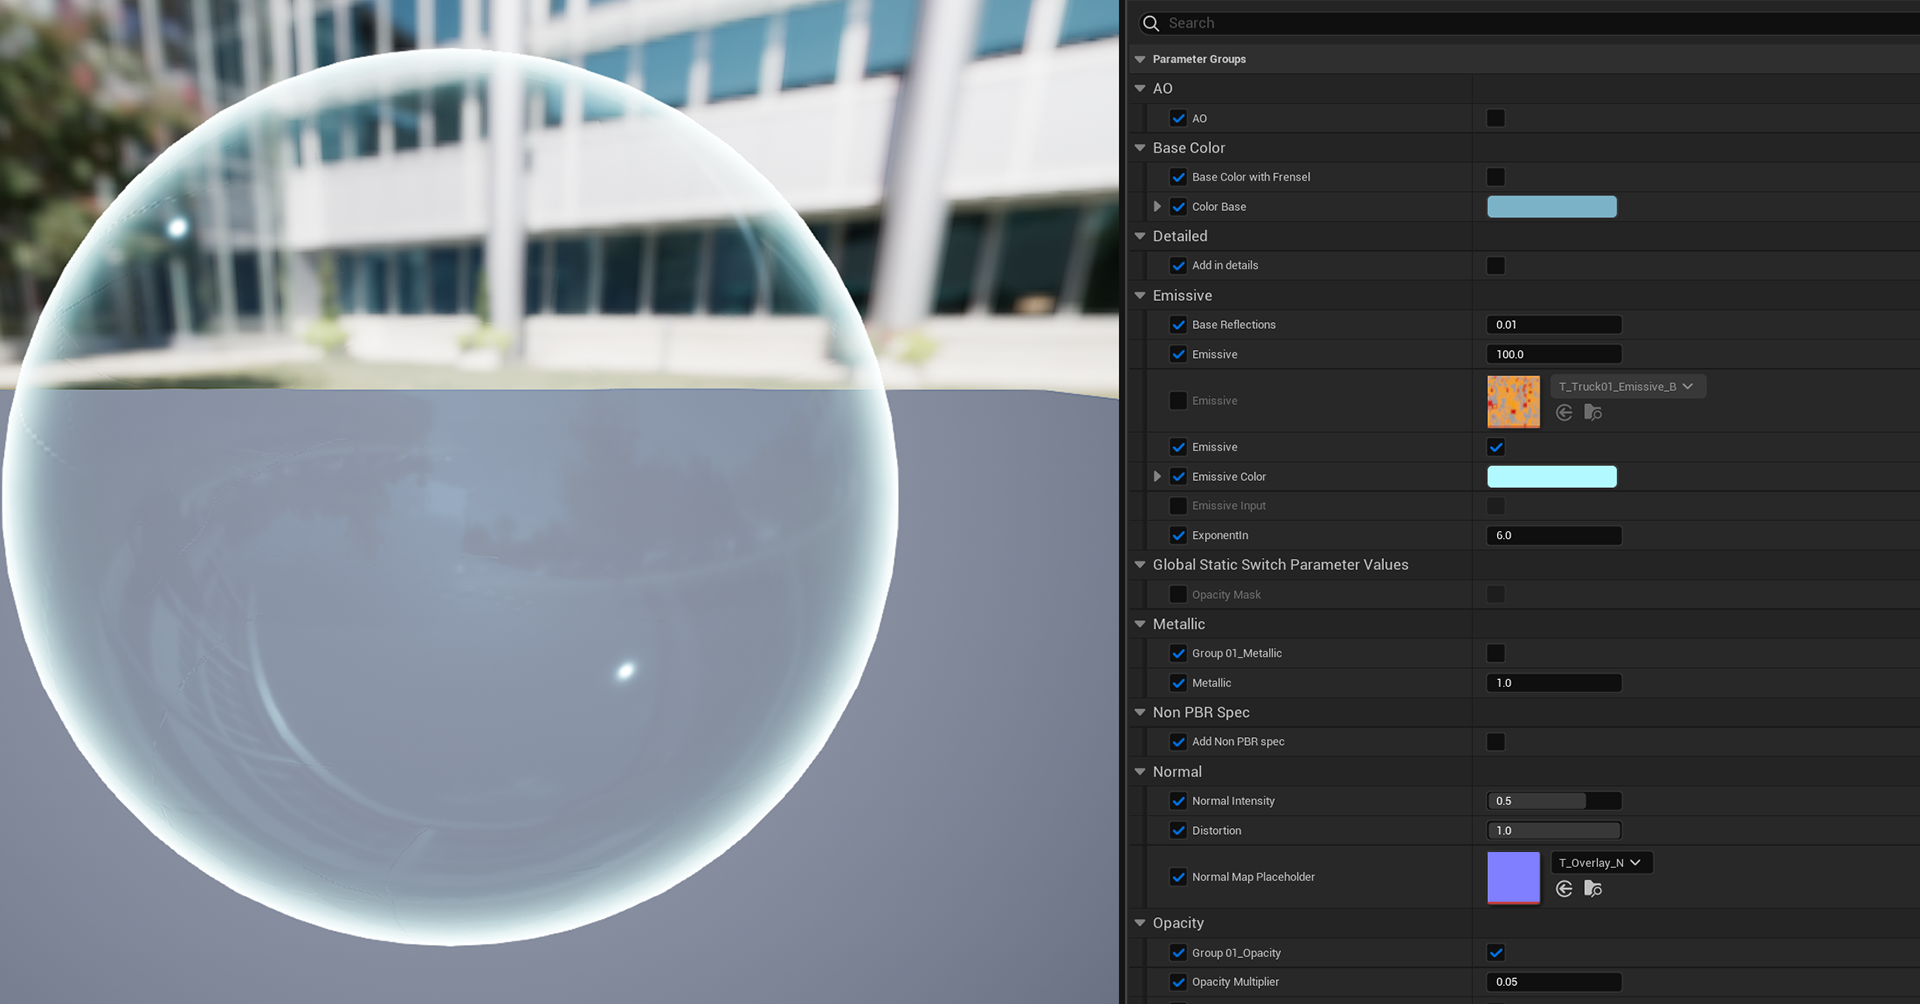This screenshot has height=1004, width=1920.
Task: Collapse the Normal group
Action: [1140, 772]
